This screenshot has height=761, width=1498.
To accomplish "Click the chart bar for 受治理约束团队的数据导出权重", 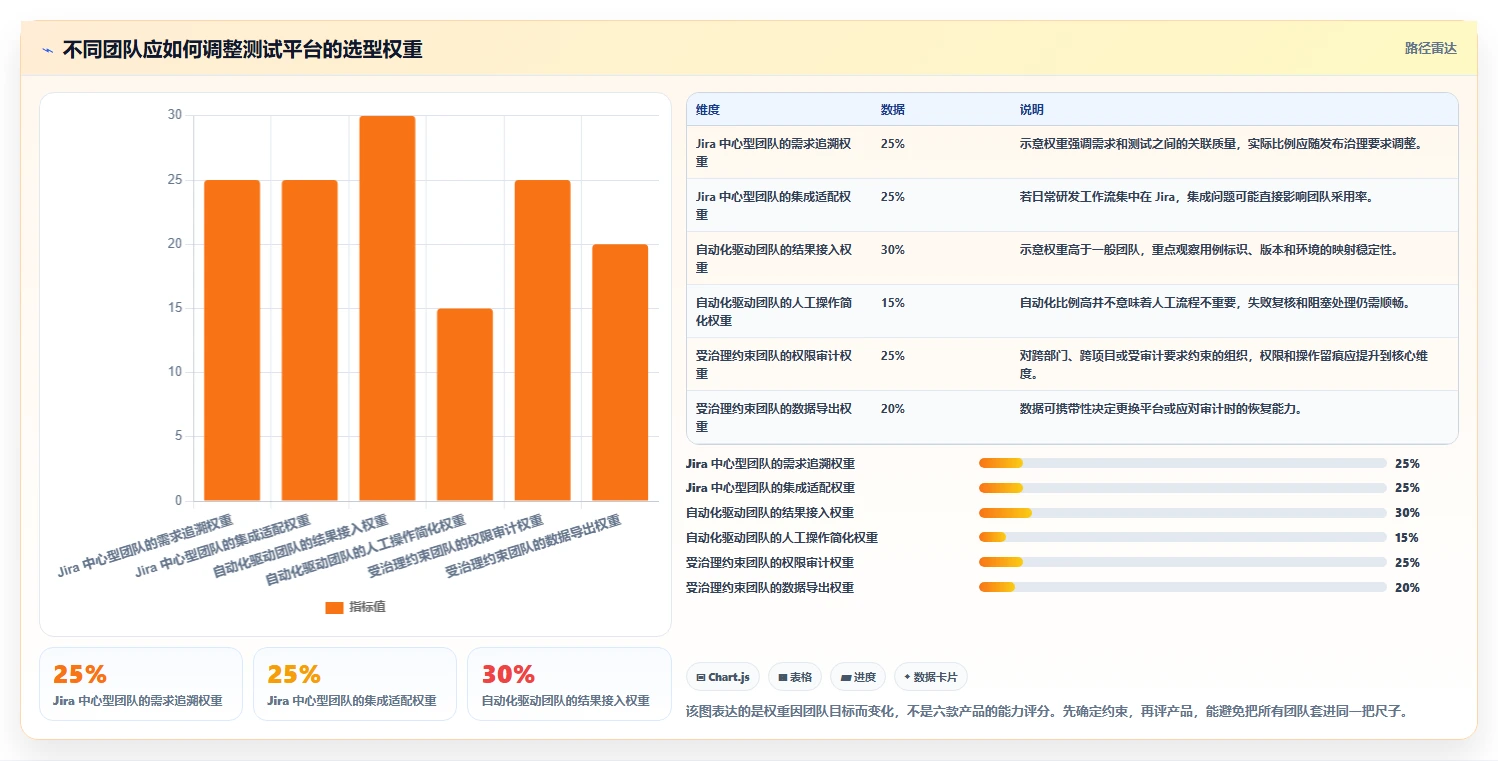I will (x=620, y=372).
